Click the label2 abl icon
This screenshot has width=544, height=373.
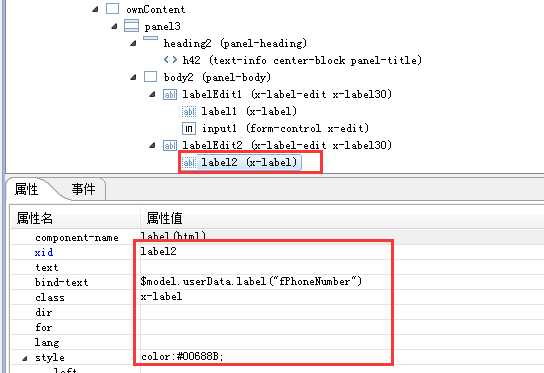pyautogui.click(x=189, y=162)
